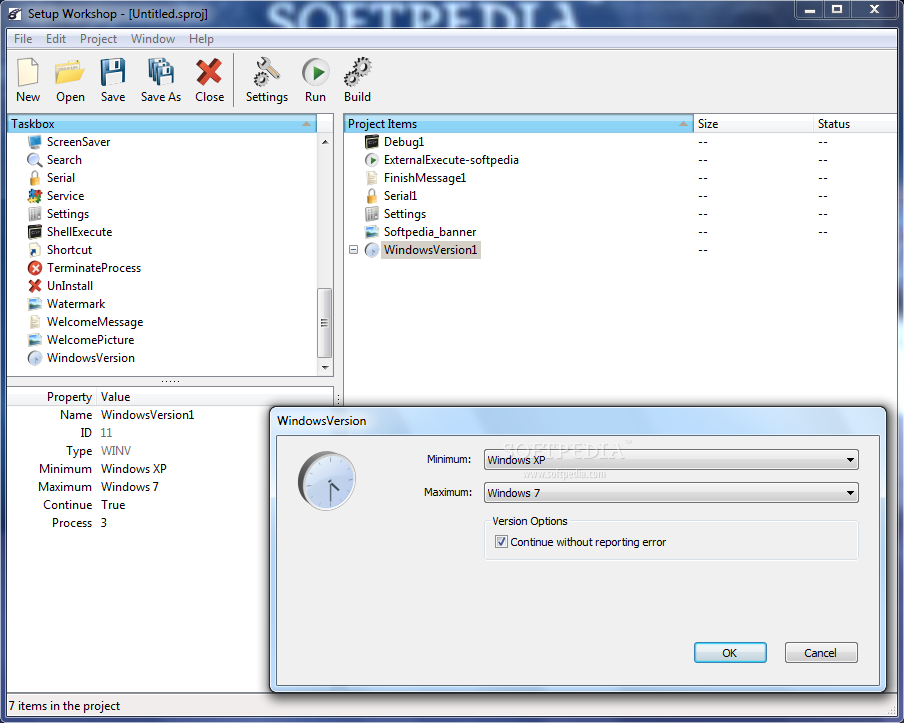Click the Type property value WINV

pyautogui.click(x=116, y=451)
